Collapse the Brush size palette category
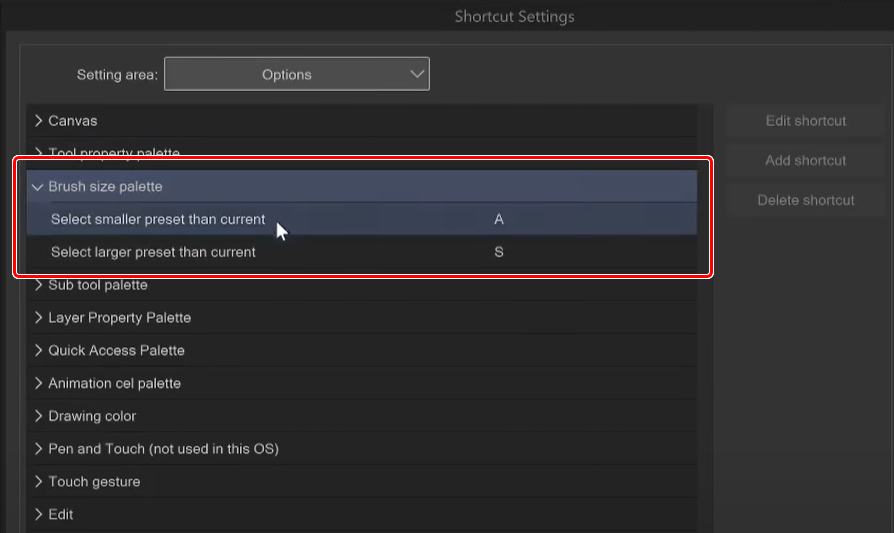Screen dimensions: 894x533 pos(38,187)
